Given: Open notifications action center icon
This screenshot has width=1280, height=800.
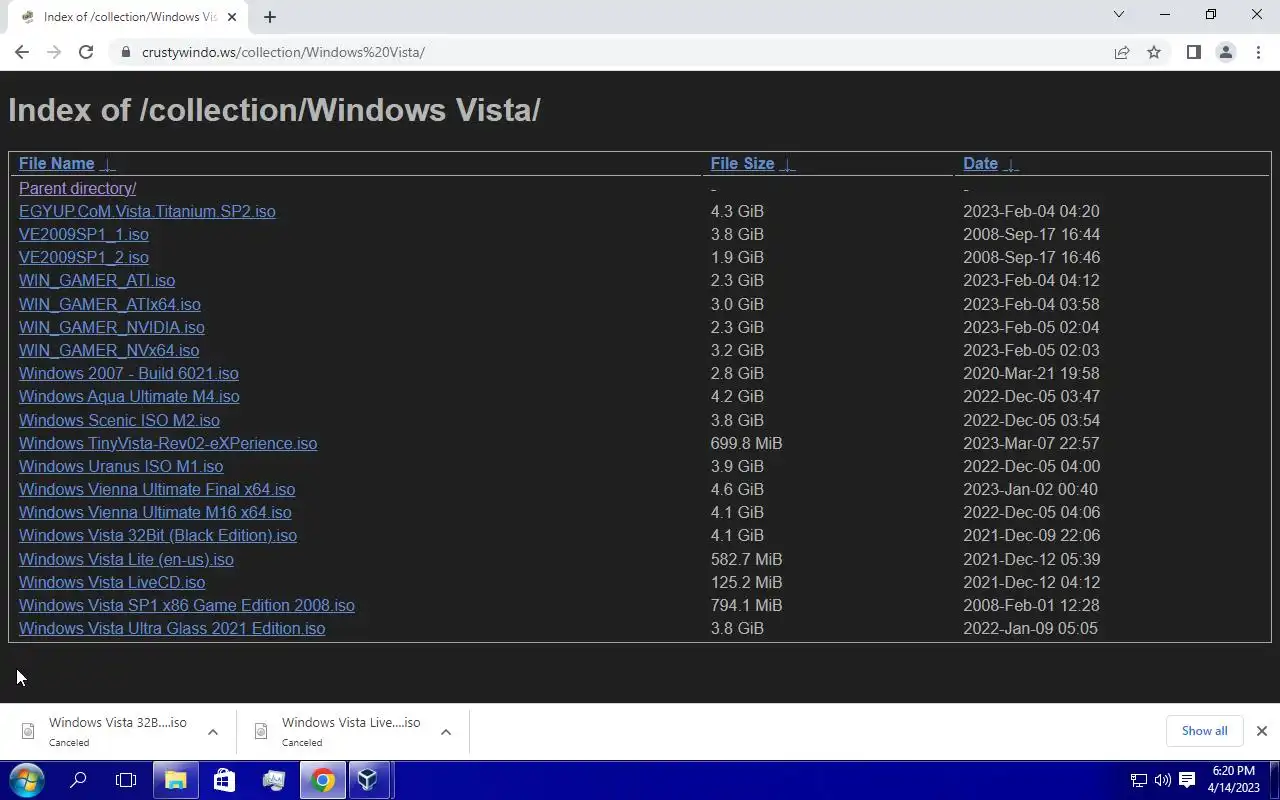Looking at the screenshot, I should click(x=1187, y=780).
